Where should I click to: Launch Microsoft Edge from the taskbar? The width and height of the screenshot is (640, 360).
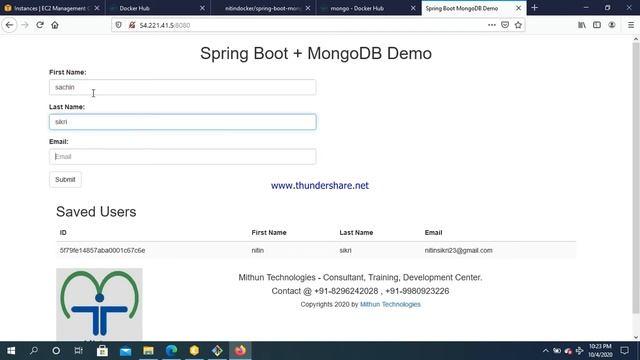(x=171, y=351)
